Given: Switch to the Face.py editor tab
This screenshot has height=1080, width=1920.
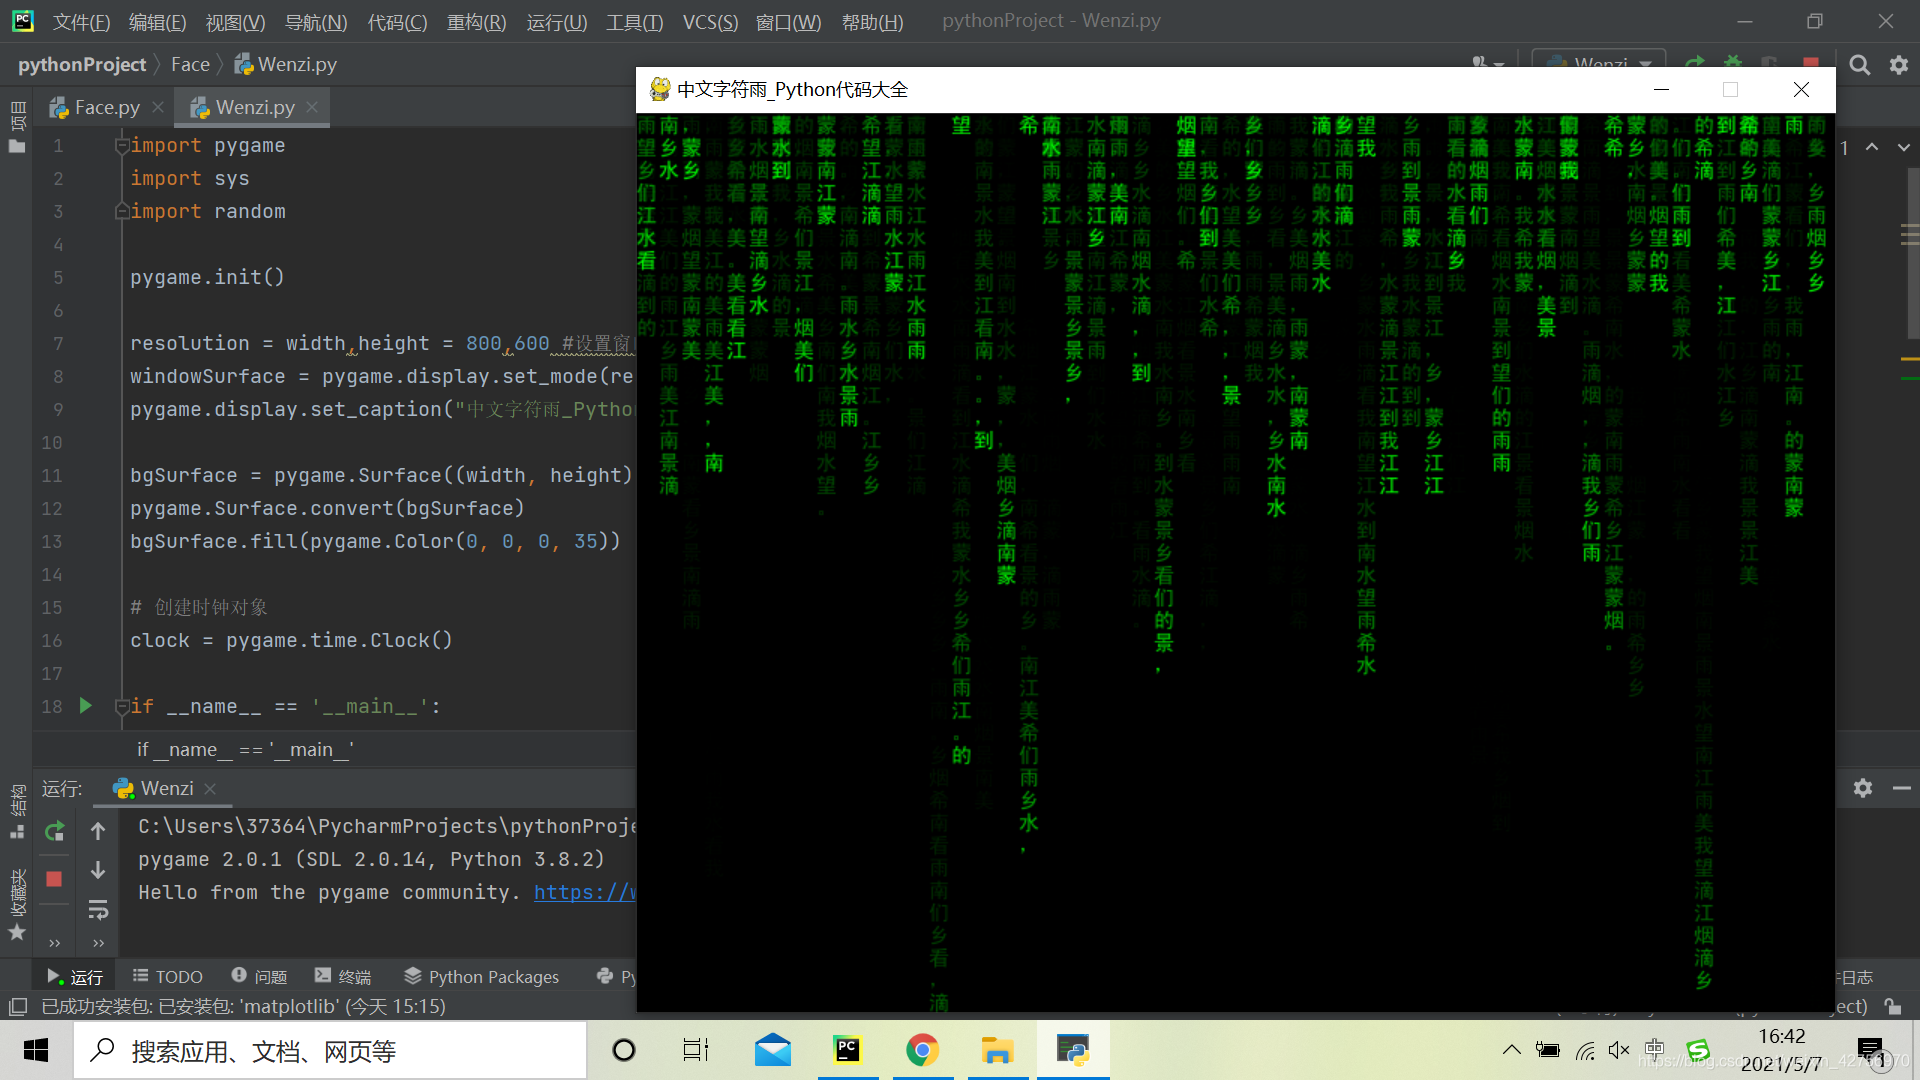Looking at the screenshot, I should click(106, 107).
